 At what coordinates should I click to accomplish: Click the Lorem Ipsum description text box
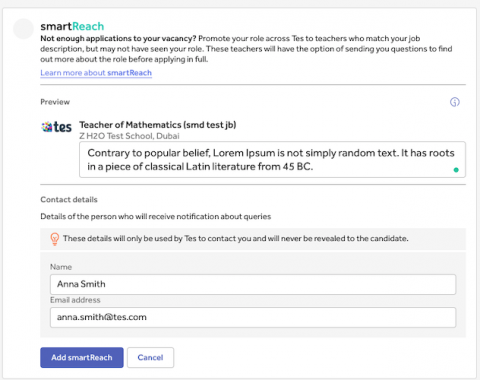coord(272,160)
